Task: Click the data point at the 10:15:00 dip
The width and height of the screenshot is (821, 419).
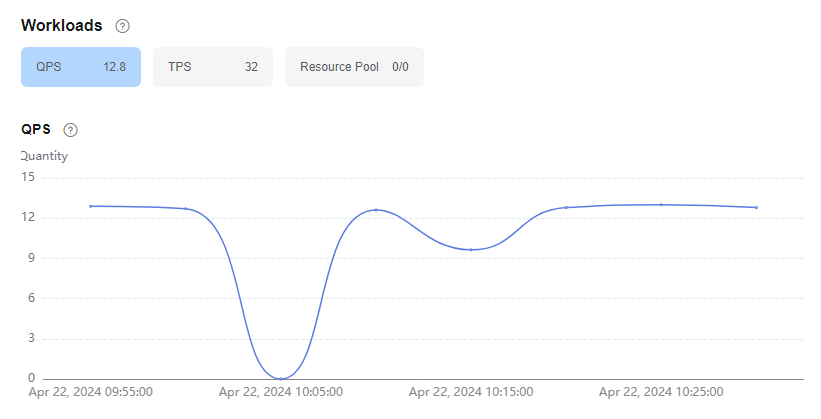Action: pyautogui.click(x=471, y=250)
